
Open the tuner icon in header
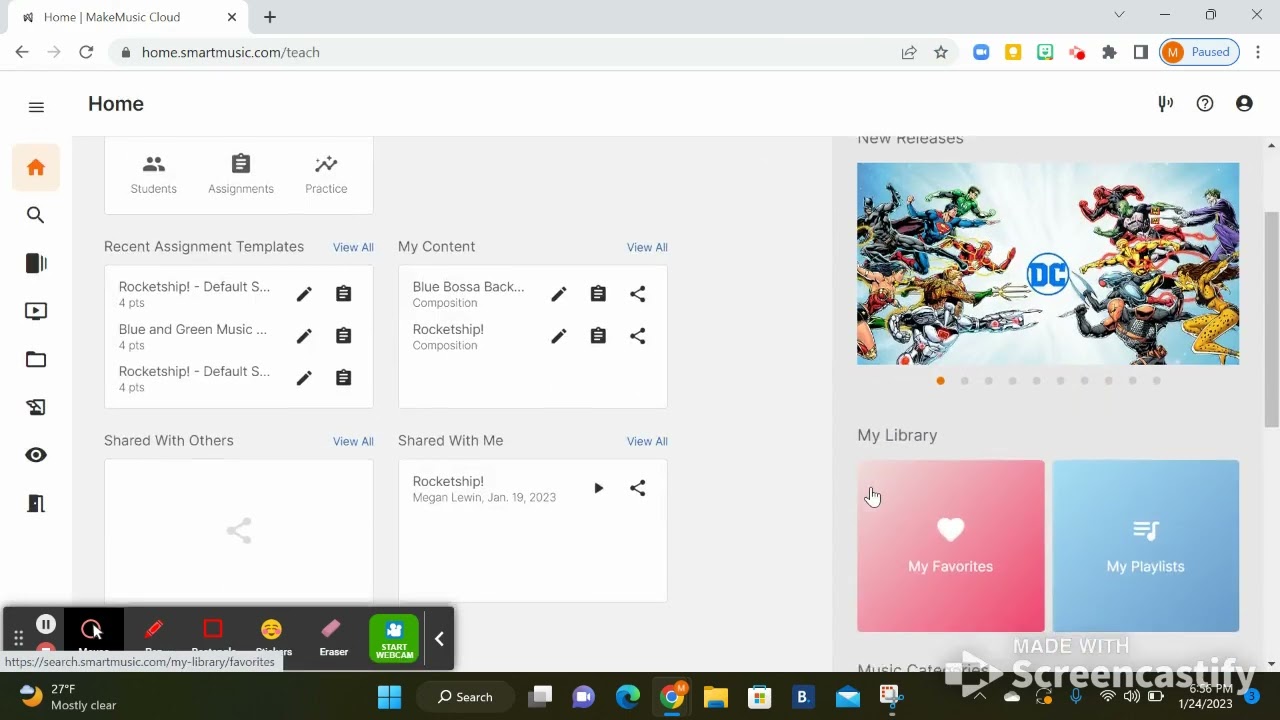pyautogui.click(x=1165, y=103)
